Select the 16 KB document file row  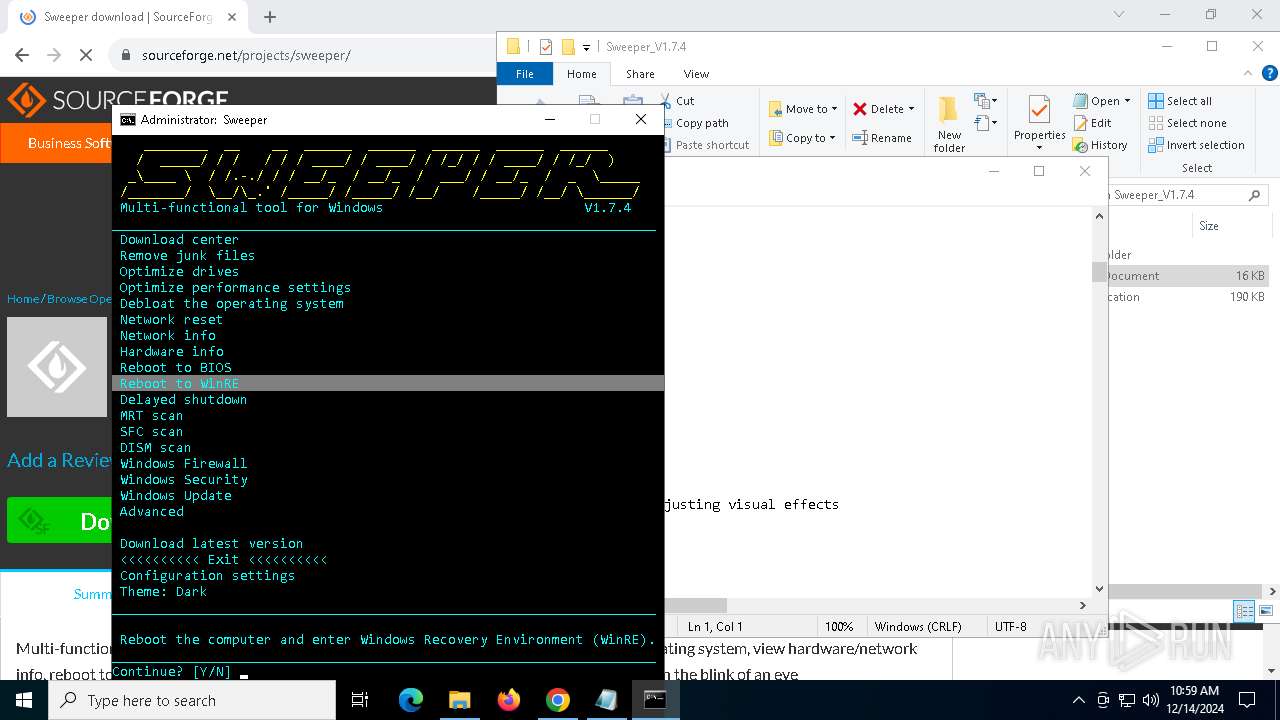tap(1186, 276)
